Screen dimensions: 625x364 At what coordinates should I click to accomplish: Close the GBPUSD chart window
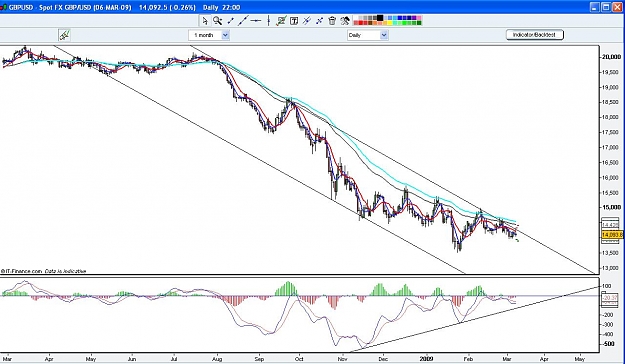(617, 7)
